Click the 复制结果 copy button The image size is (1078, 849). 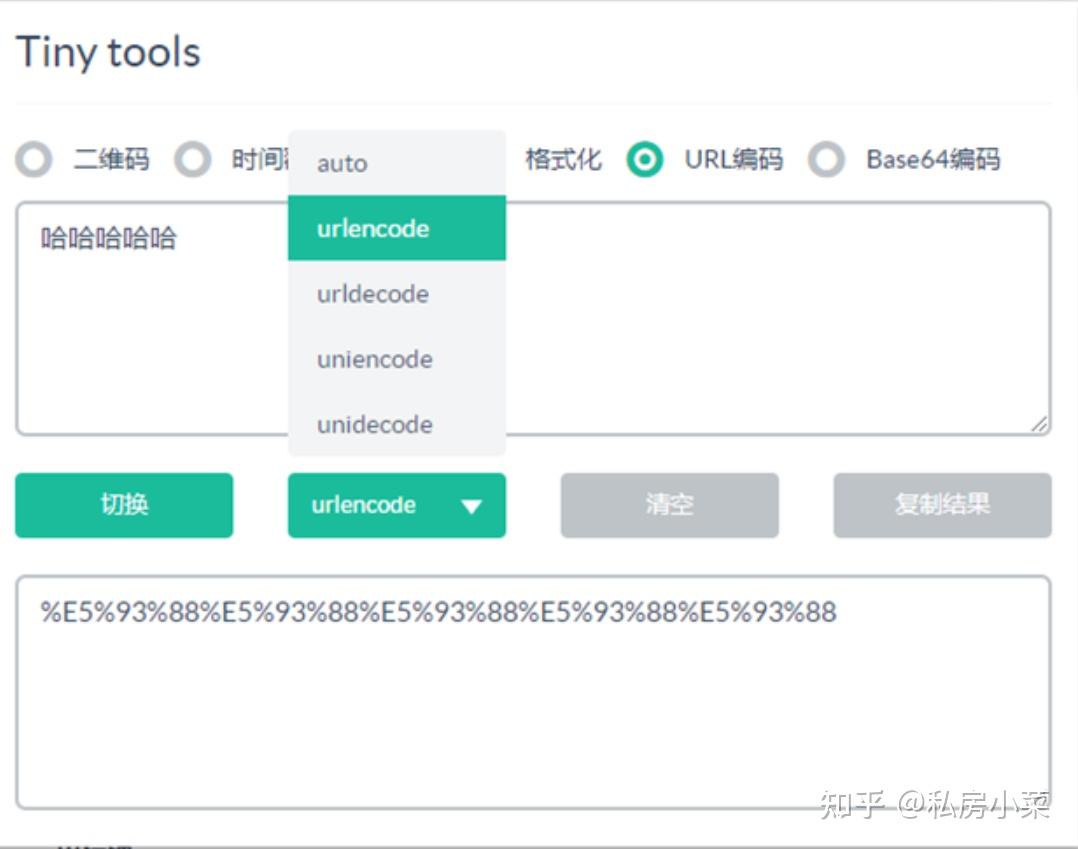[942, 506]
